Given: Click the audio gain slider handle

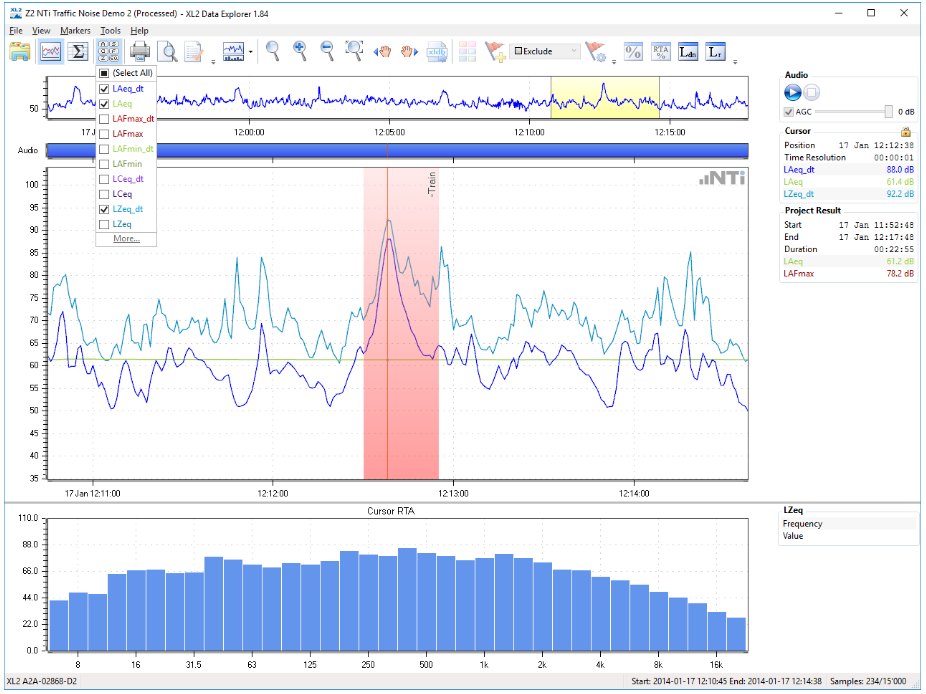Looking at the screenshot, I should coord(888,111).
